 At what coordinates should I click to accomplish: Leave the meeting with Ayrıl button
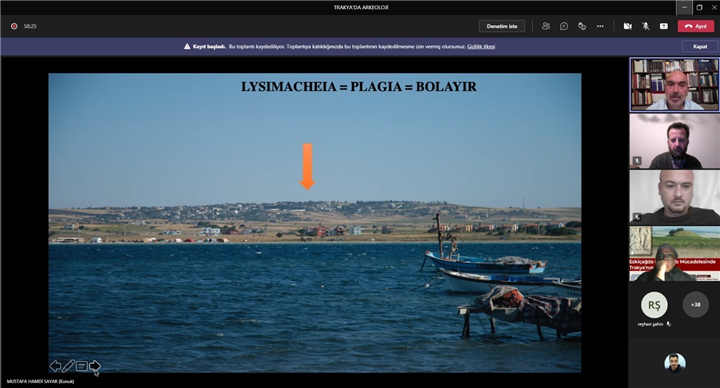coord(696,26)
